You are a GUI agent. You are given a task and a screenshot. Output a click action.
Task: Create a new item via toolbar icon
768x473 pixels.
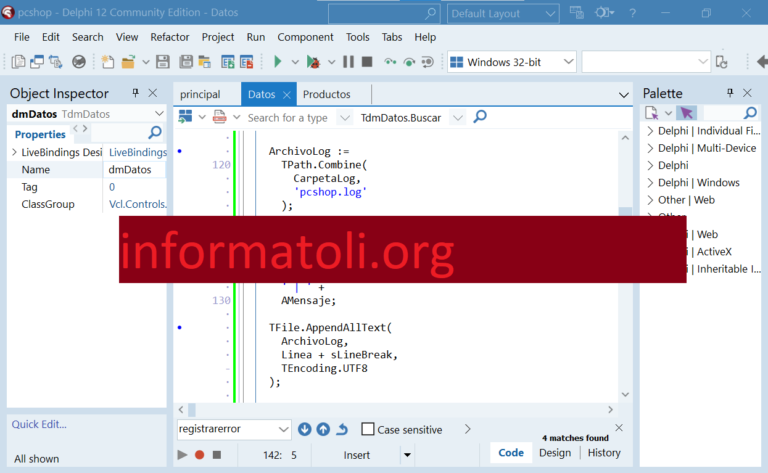pos(107,62)
